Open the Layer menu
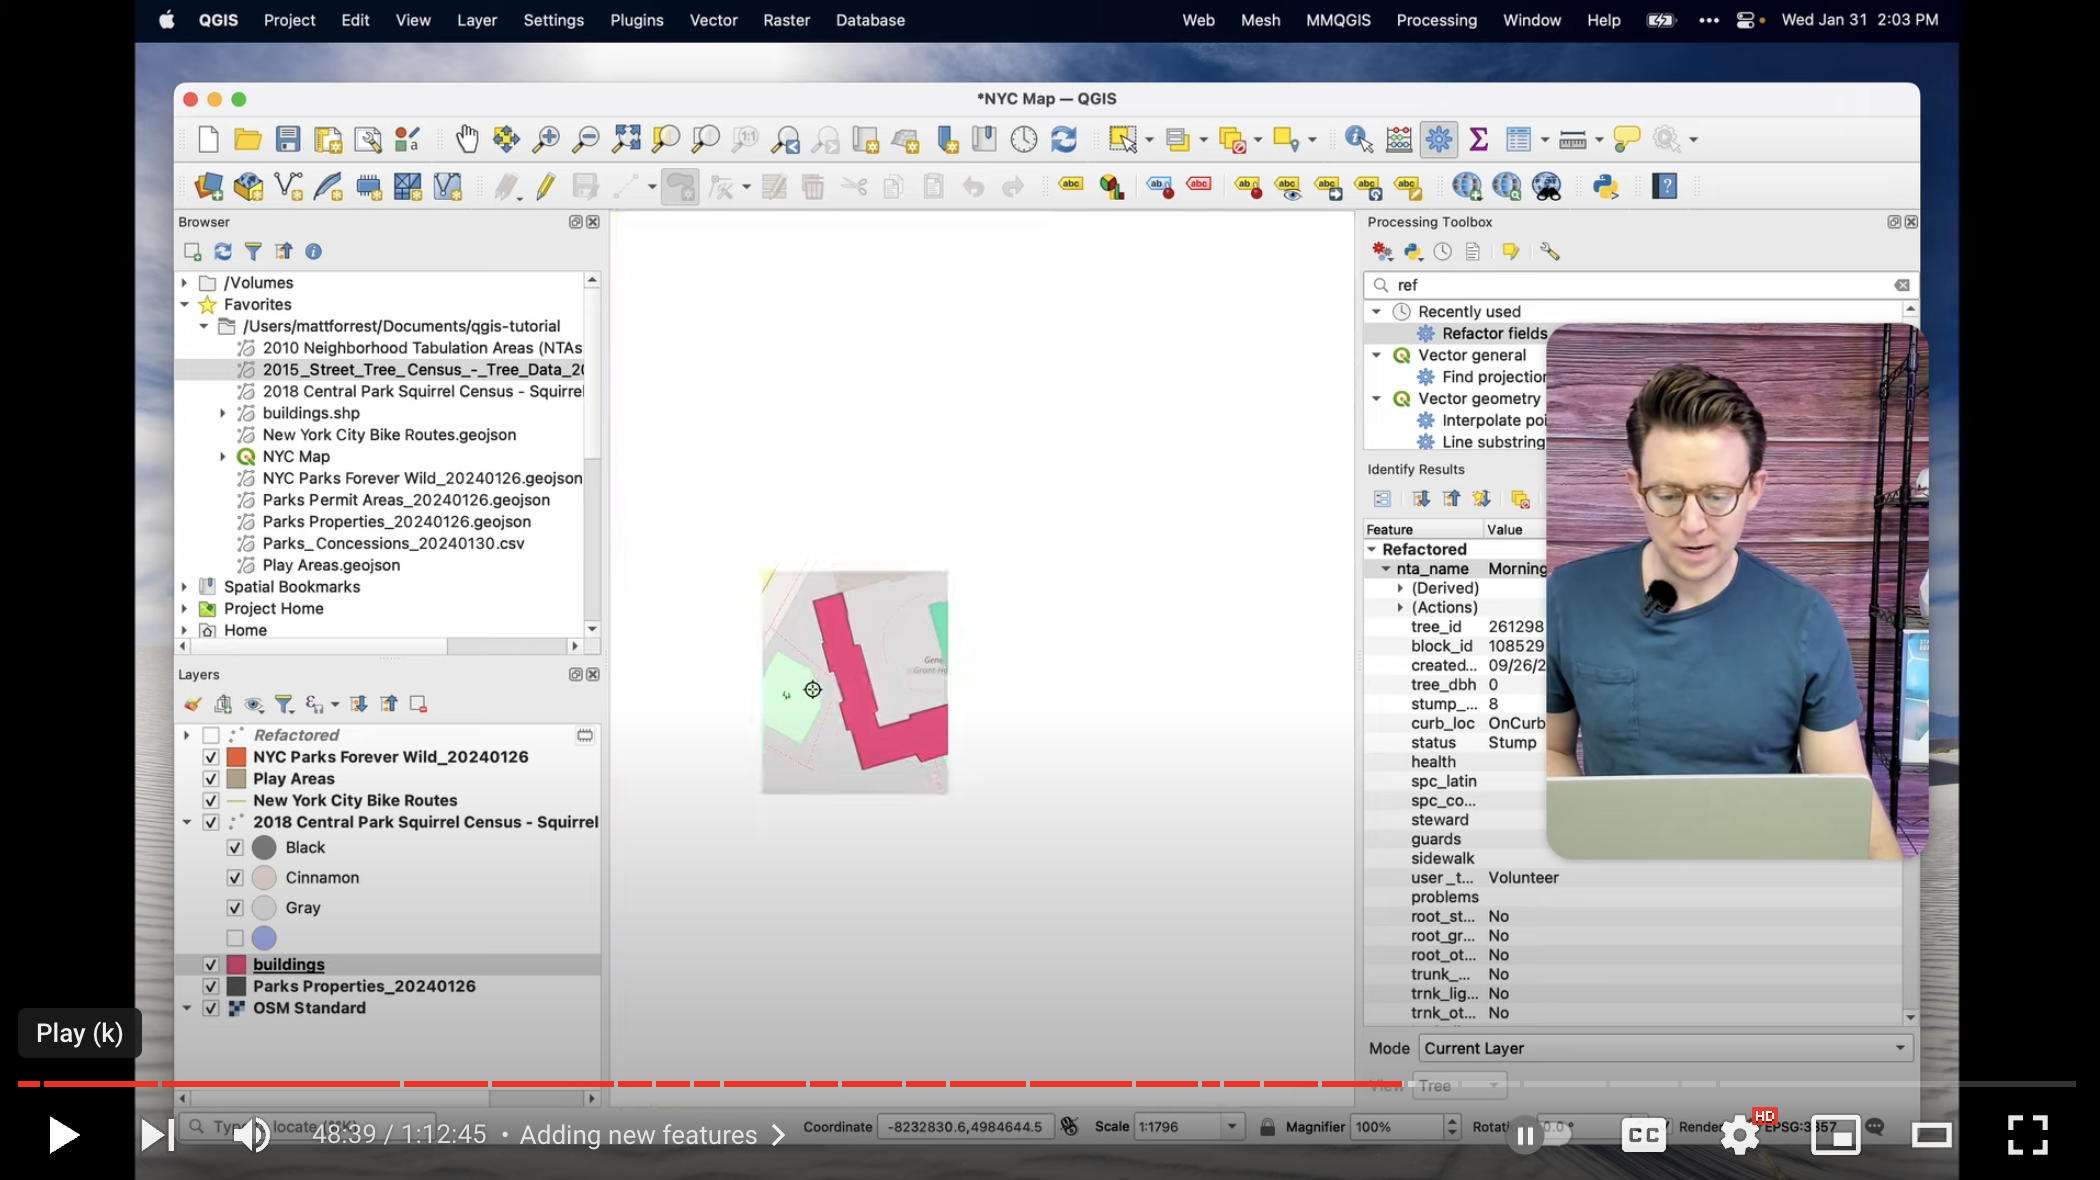Viewport: 2100px width, 1180px height. pyautogui.click(x=477, y=20)
